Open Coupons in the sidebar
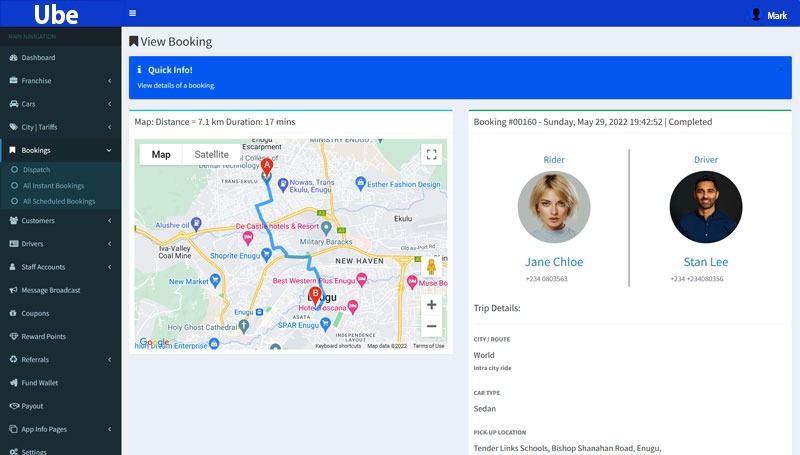Image resolution: width=800 pixels, height=455 pixels. tap(36, 313)
